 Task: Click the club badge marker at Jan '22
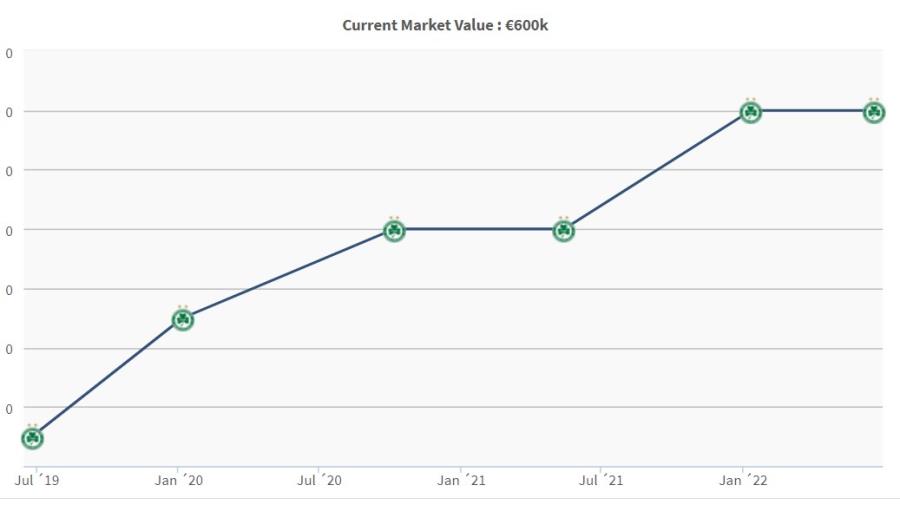tap(751, 112)
